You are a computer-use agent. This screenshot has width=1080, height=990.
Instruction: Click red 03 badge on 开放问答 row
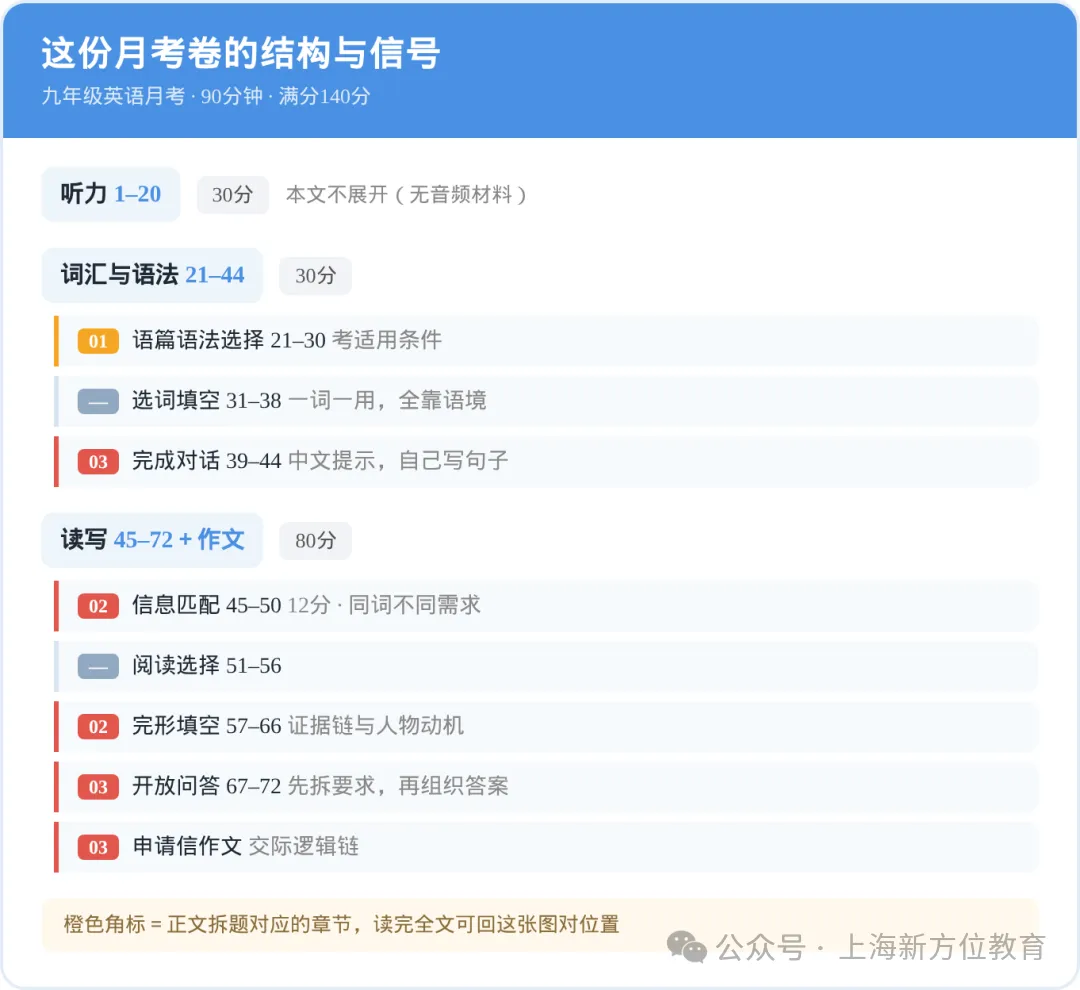[x=98, y=787]
